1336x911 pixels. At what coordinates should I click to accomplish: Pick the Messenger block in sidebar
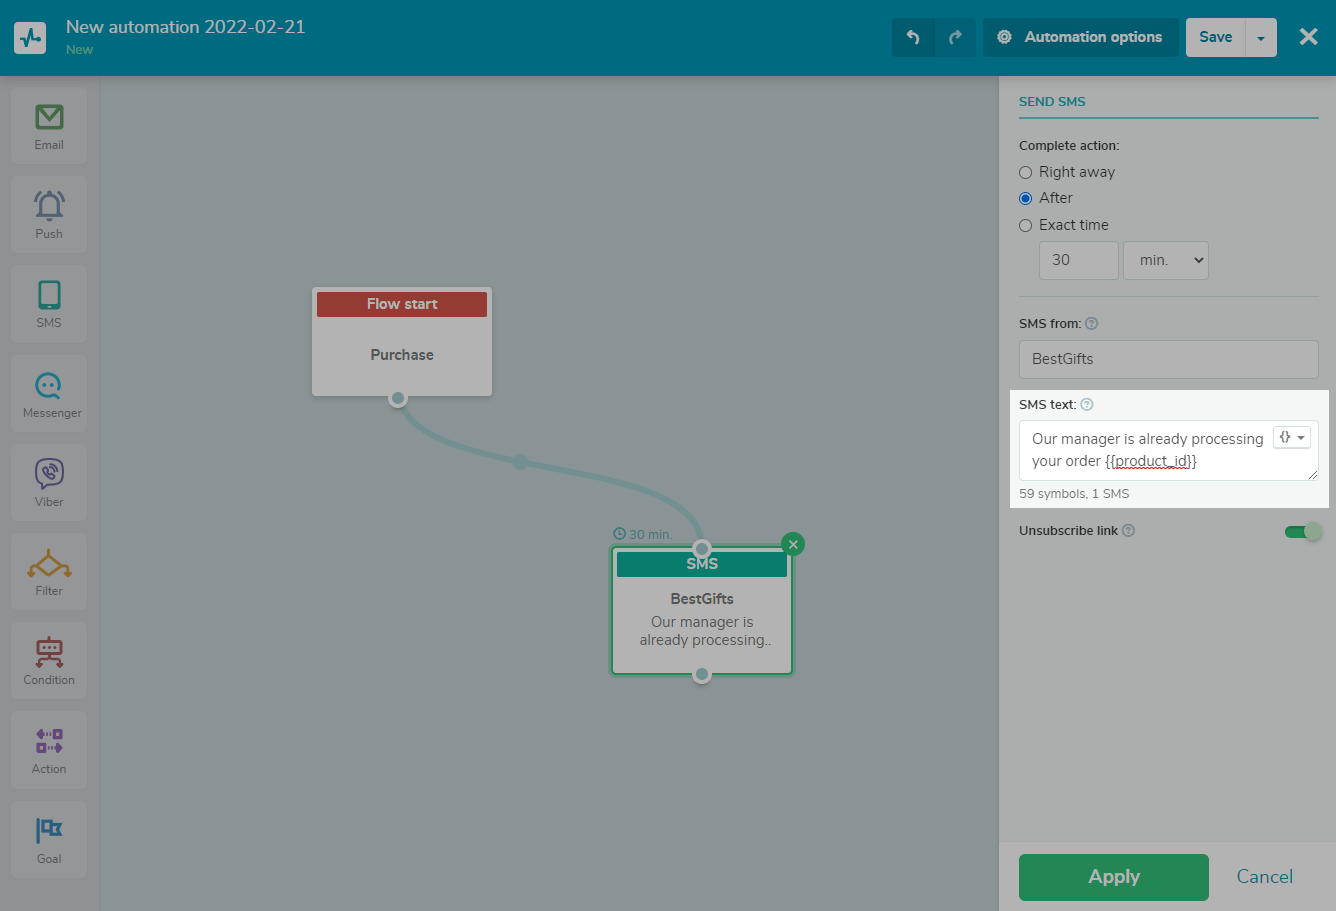(x=49, y=393)
